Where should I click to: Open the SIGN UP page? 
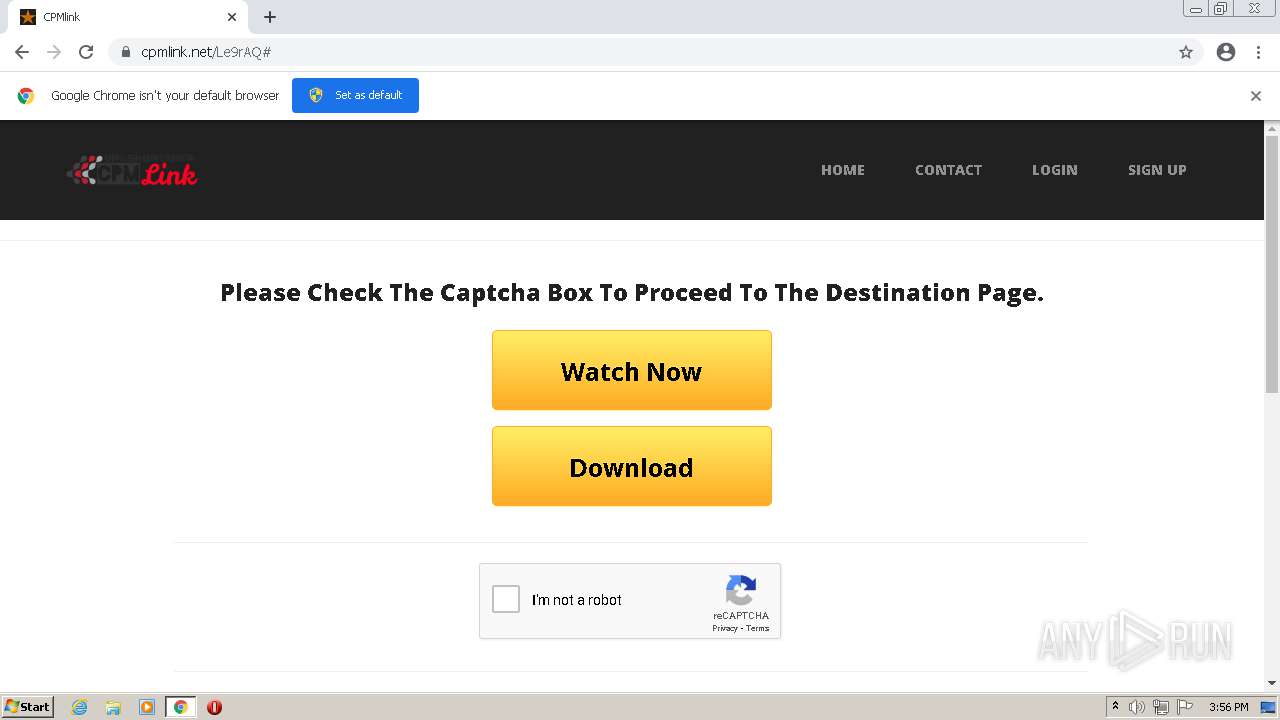pos(1157,170)
